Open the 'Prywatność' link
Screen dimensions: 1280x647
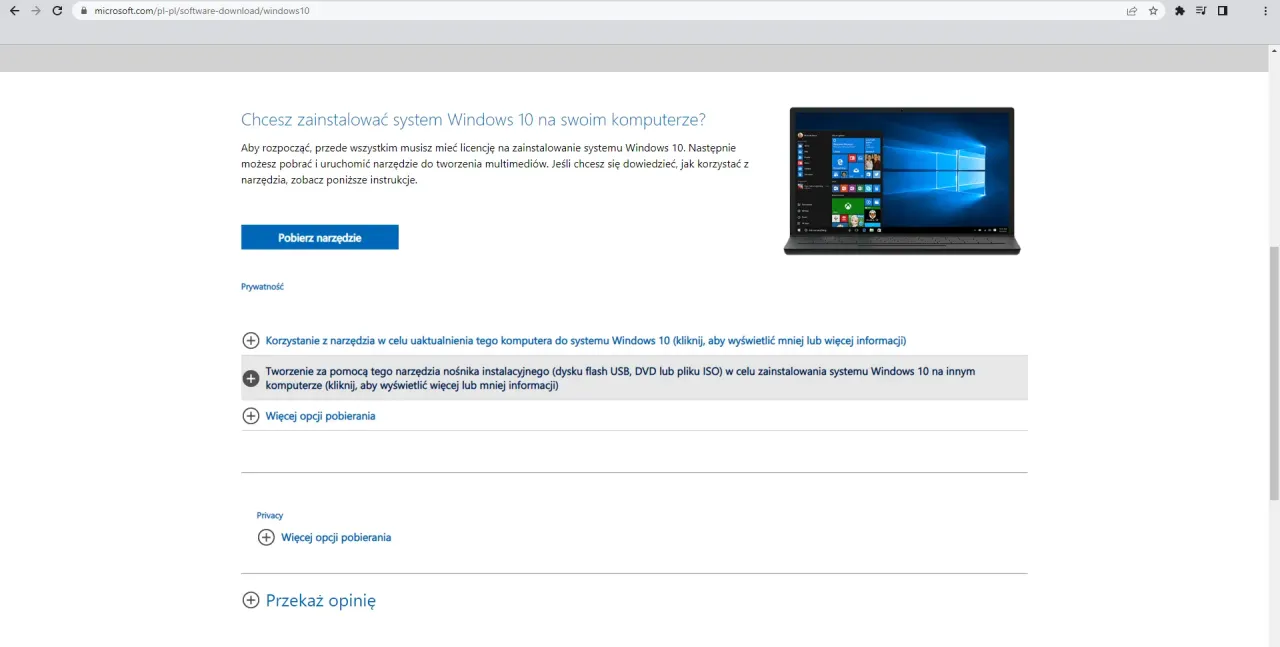pyautogui.click(x=262, y=286)
